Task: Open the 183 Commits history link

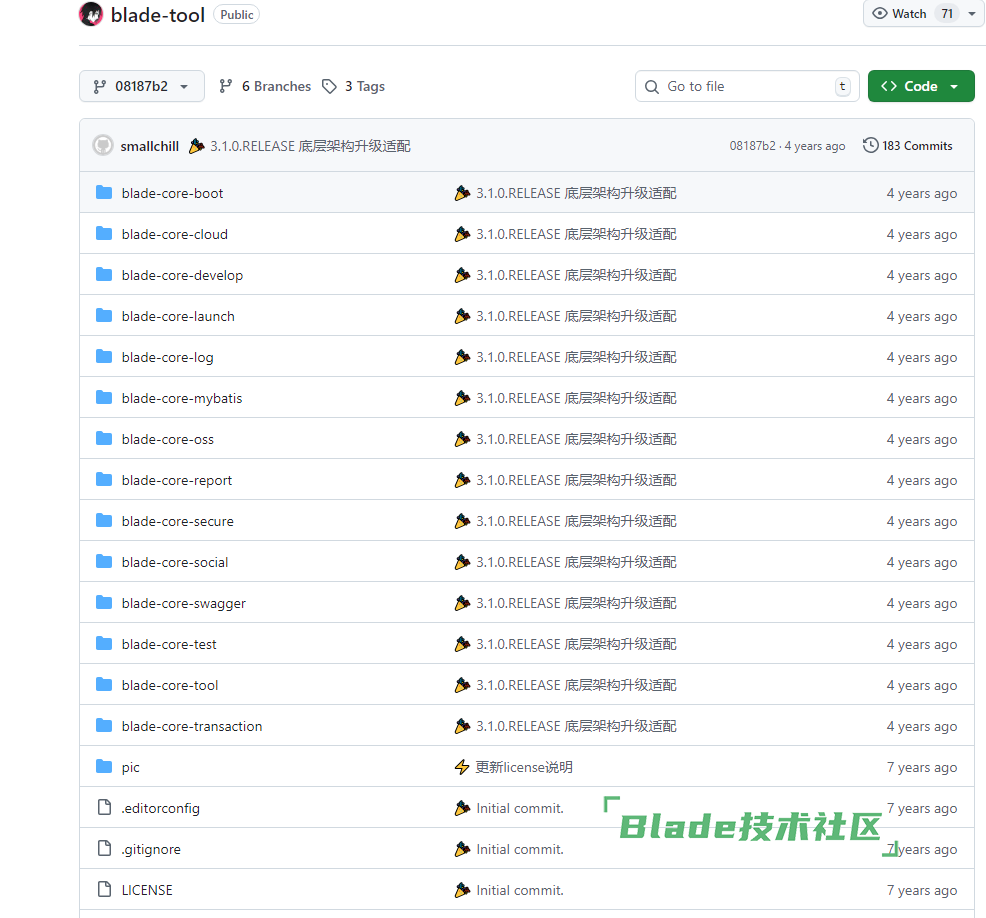Action: (x=908, y=146)
